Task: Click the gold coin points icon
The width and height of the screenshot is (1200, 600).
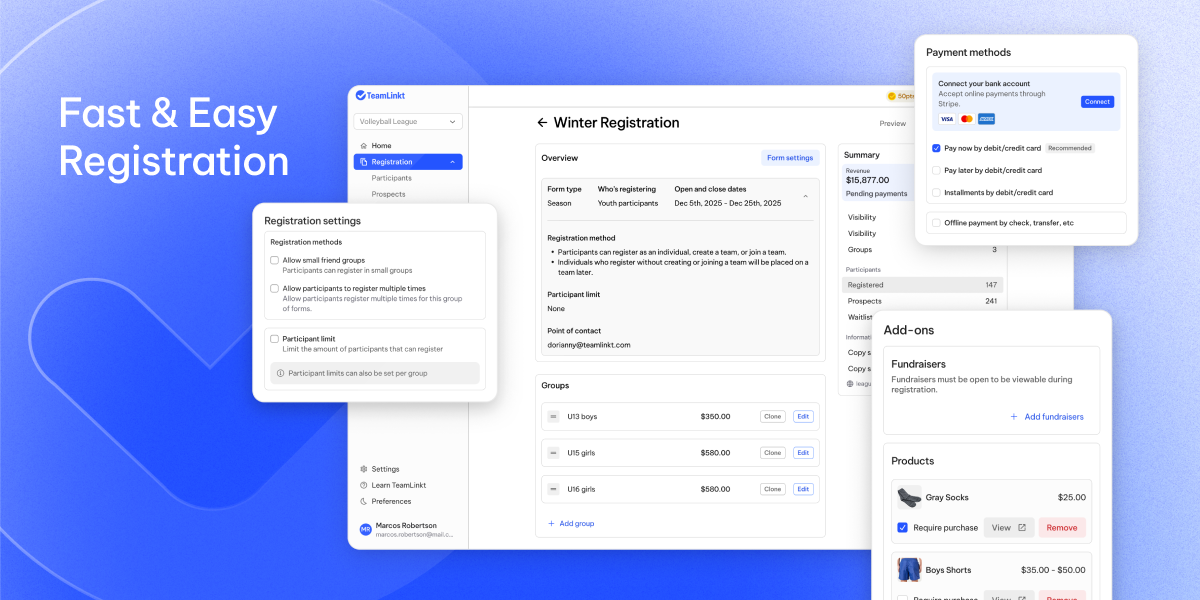Action: click(x=892, y=96)
